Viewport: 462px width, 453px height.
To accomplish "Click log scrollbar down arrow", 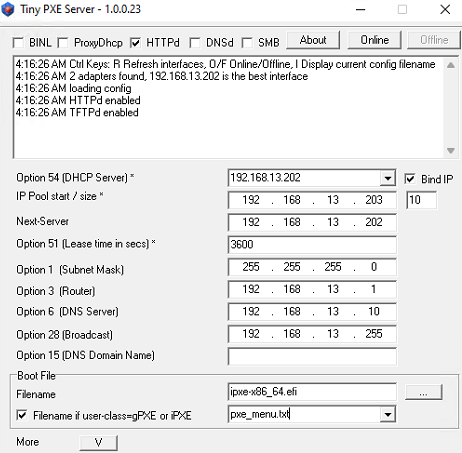I will 451,151.
